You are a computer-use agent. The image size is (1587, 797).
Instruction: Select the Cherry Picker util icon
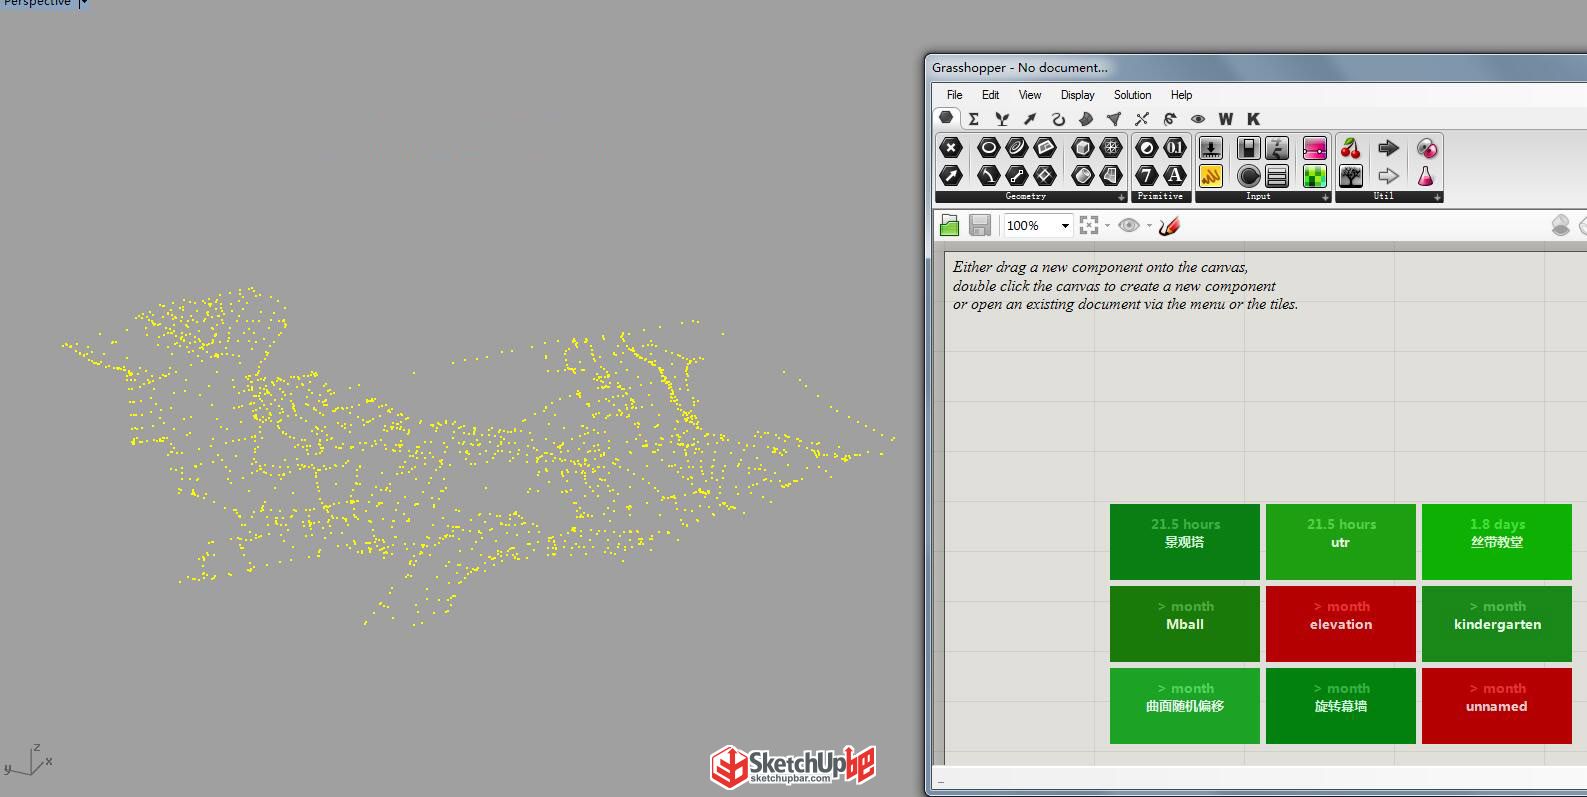[x=1351, y=148]
